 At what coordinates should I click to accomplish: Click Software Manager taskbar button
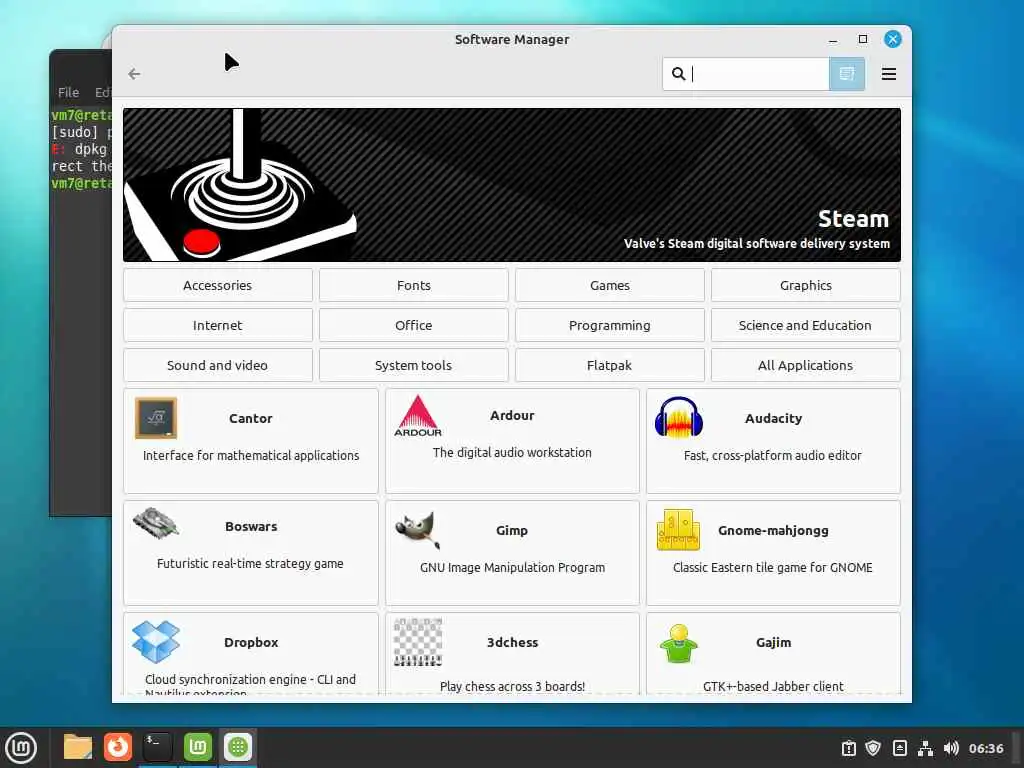pyautogui.click(x=238, y=747)
